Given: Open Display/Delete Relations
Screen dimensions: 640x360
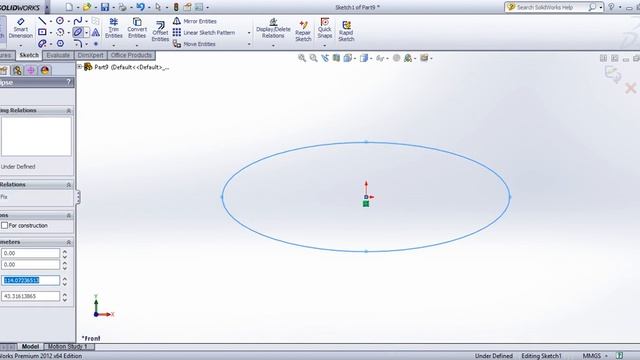Looking at the screenshot, I should click(273, 28).
